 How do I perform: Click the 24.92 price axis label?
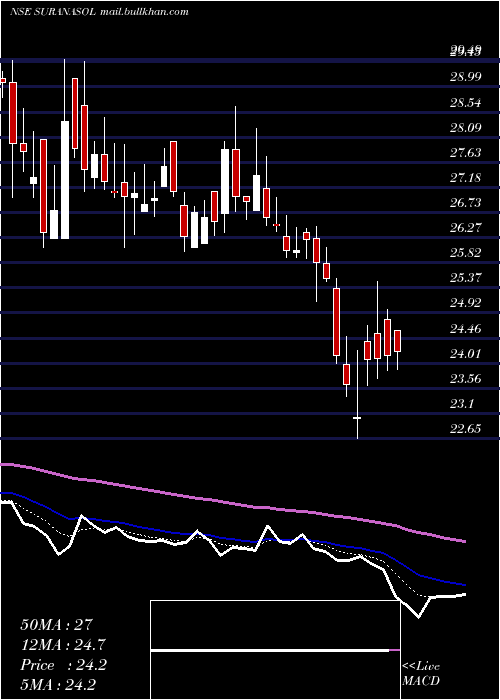coord(466,303)
